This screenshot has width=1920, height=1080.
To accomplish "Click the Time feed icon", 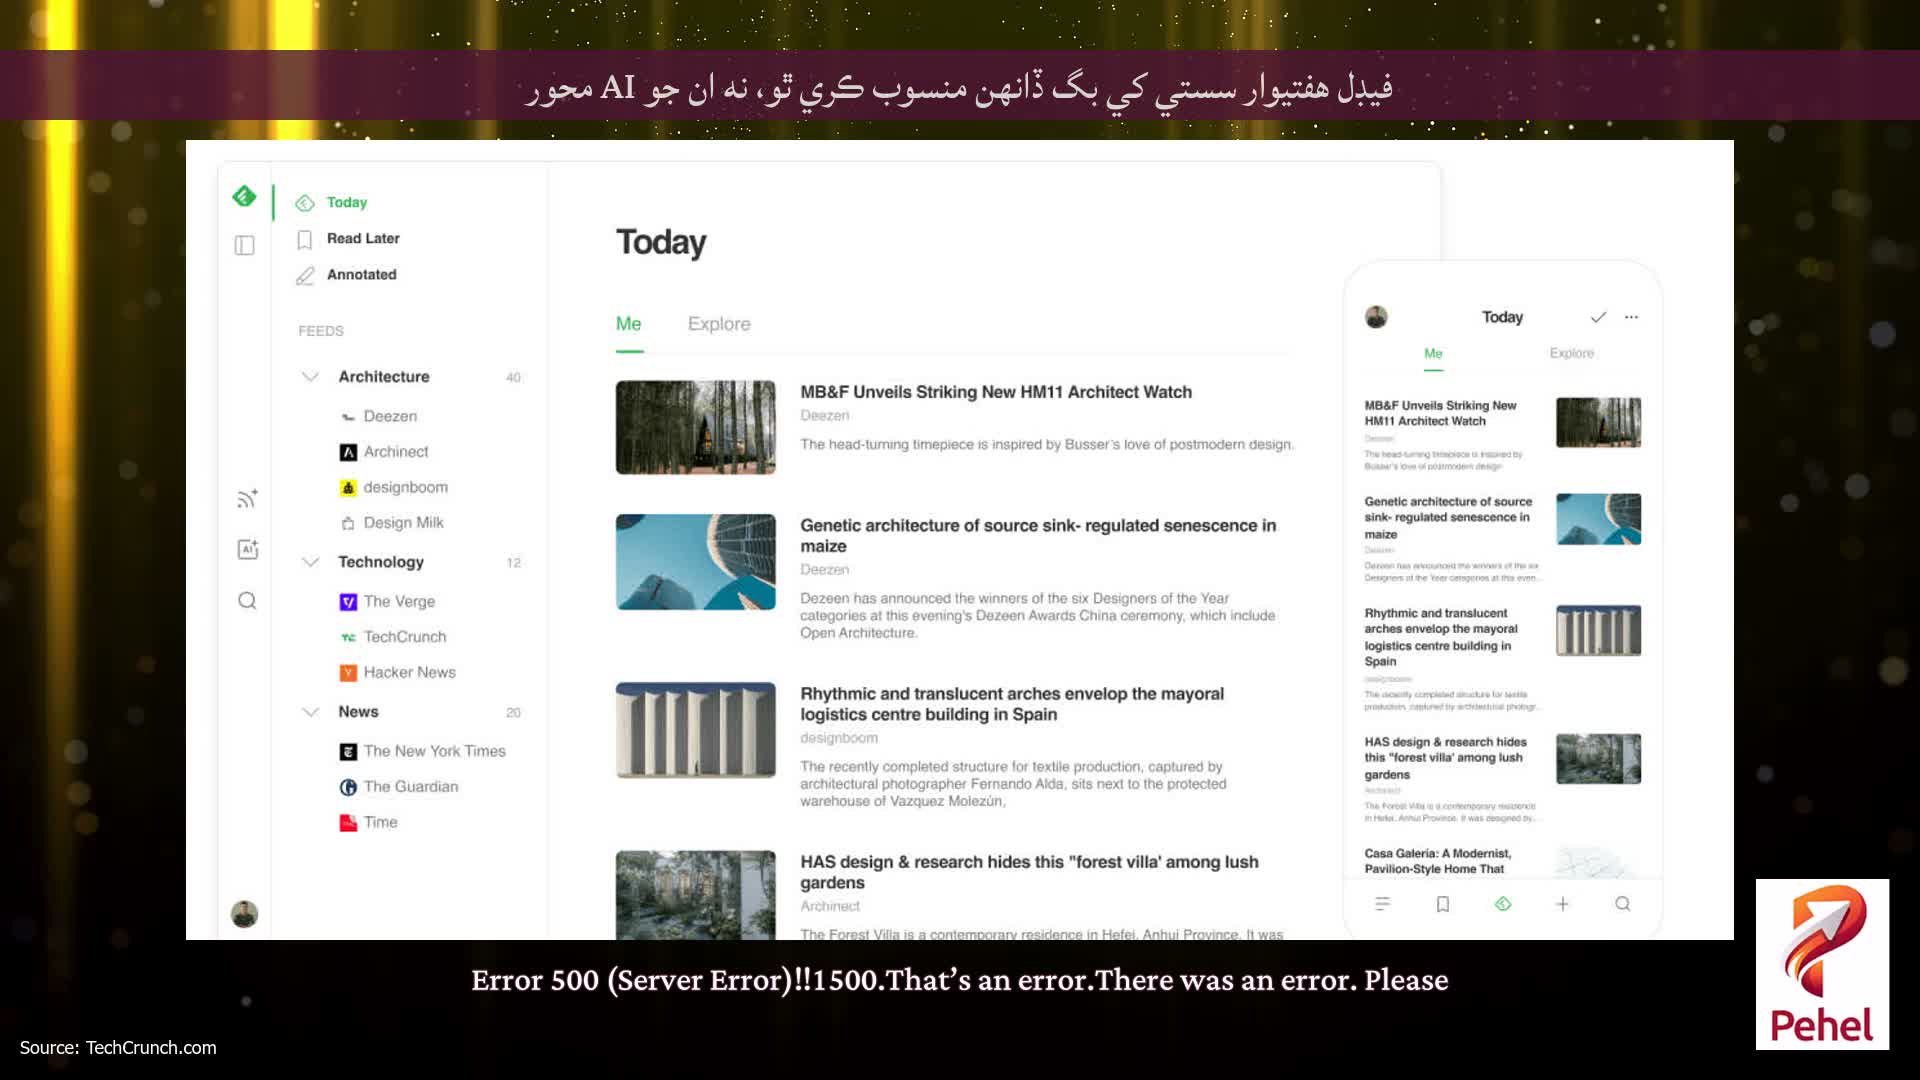I will 348,823.
